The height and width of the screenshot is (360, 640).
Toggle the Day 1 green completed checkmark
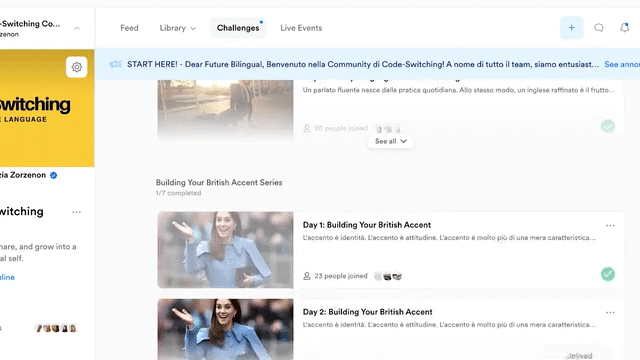(608, 274)
